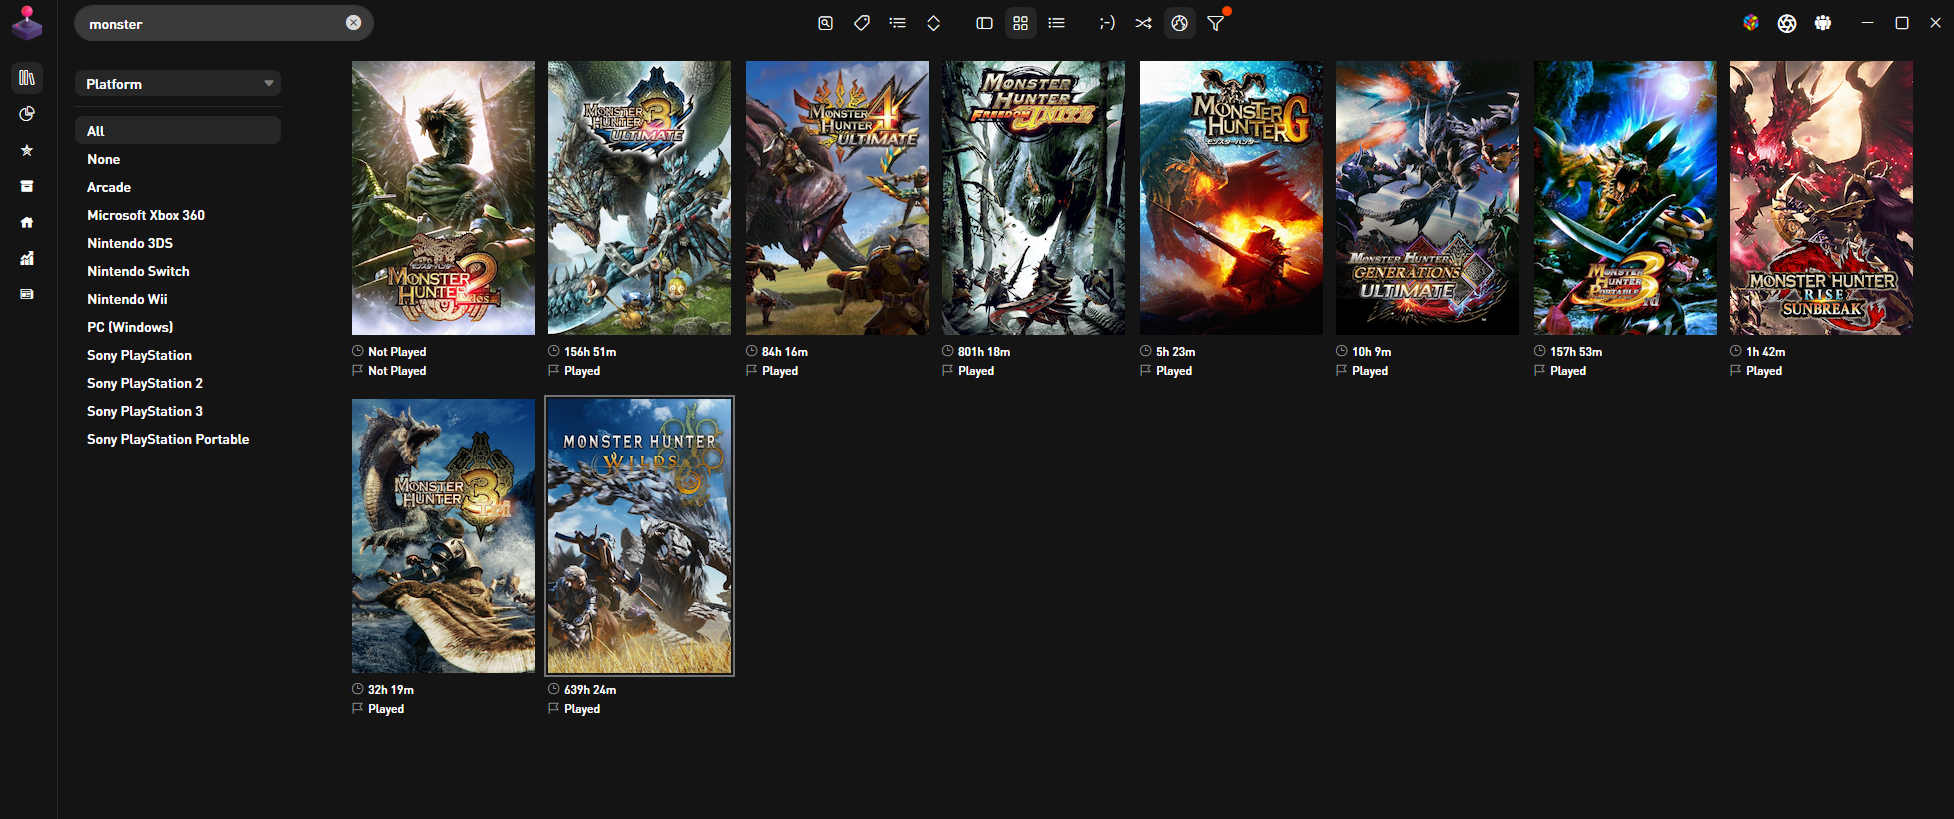The width and height of the screenshot is (1954, 819).
Task: Switch to the list view
Action: point(1057,23)
